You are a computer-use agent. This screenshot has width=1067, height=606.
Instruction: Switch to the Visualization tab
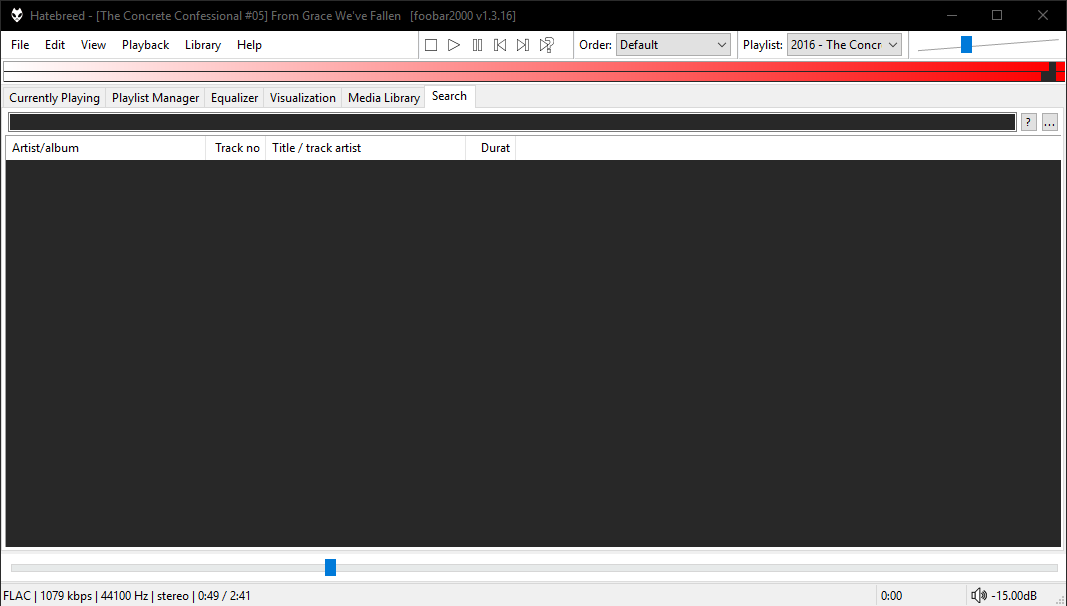pyautogui.click(x=303, y=98)
